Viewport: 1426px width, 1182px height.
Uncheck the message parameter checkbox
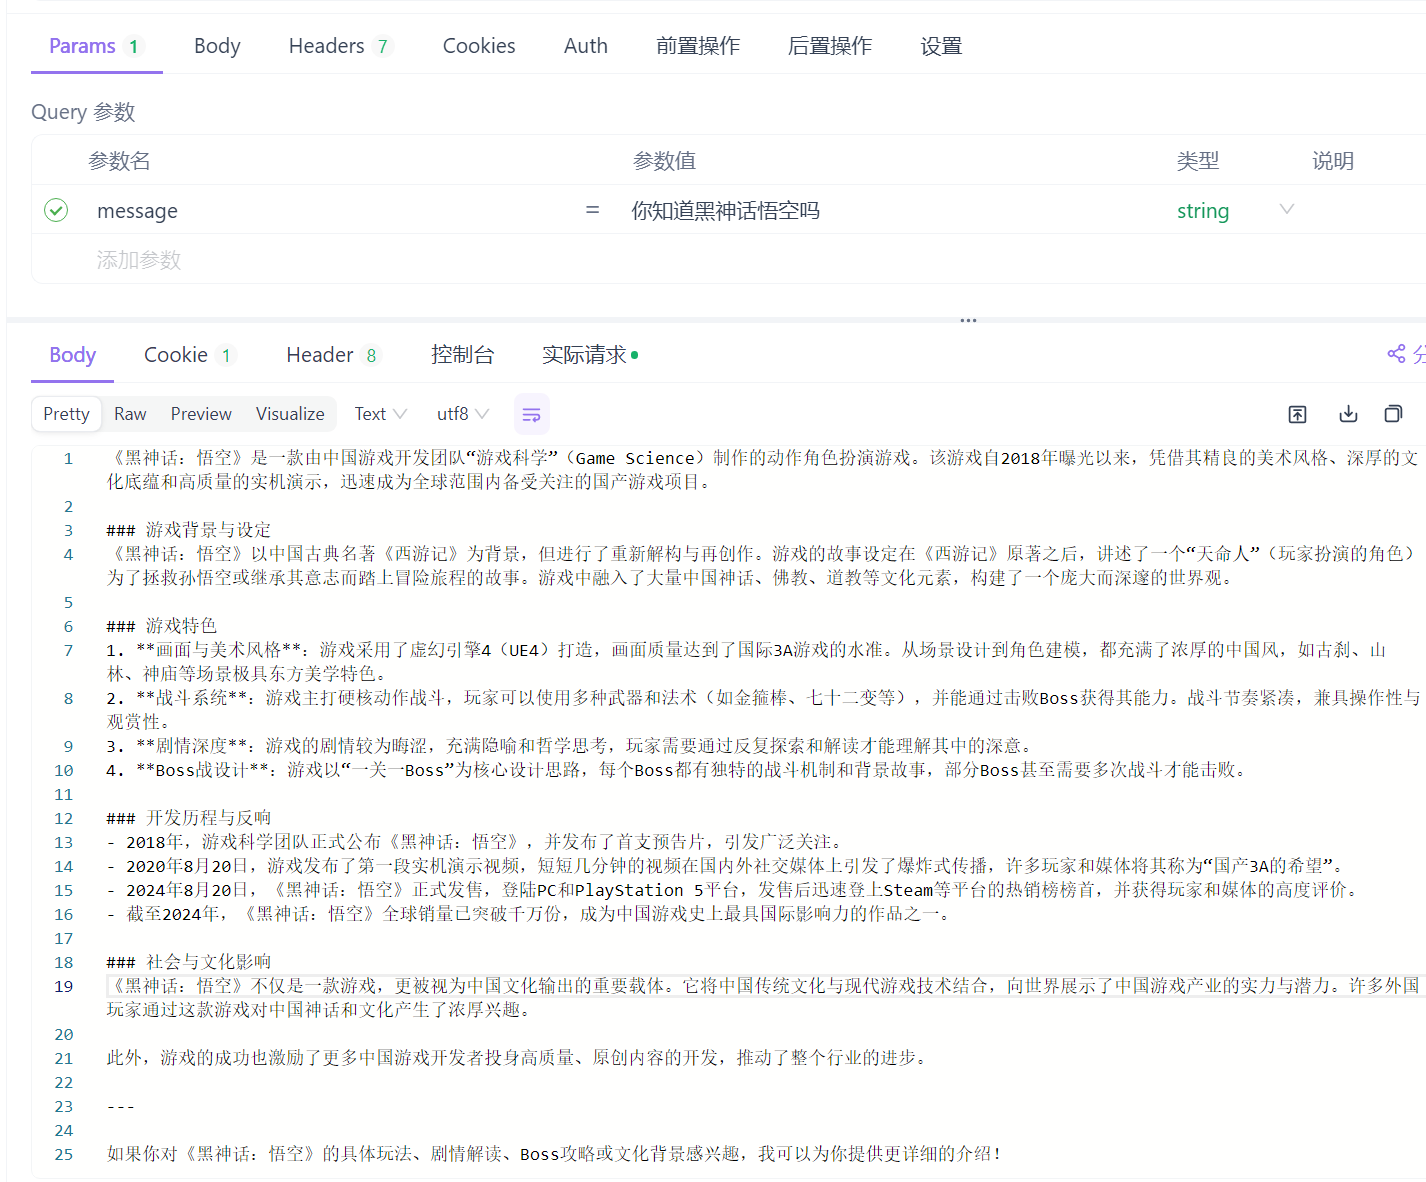click(x=56, y=210)
